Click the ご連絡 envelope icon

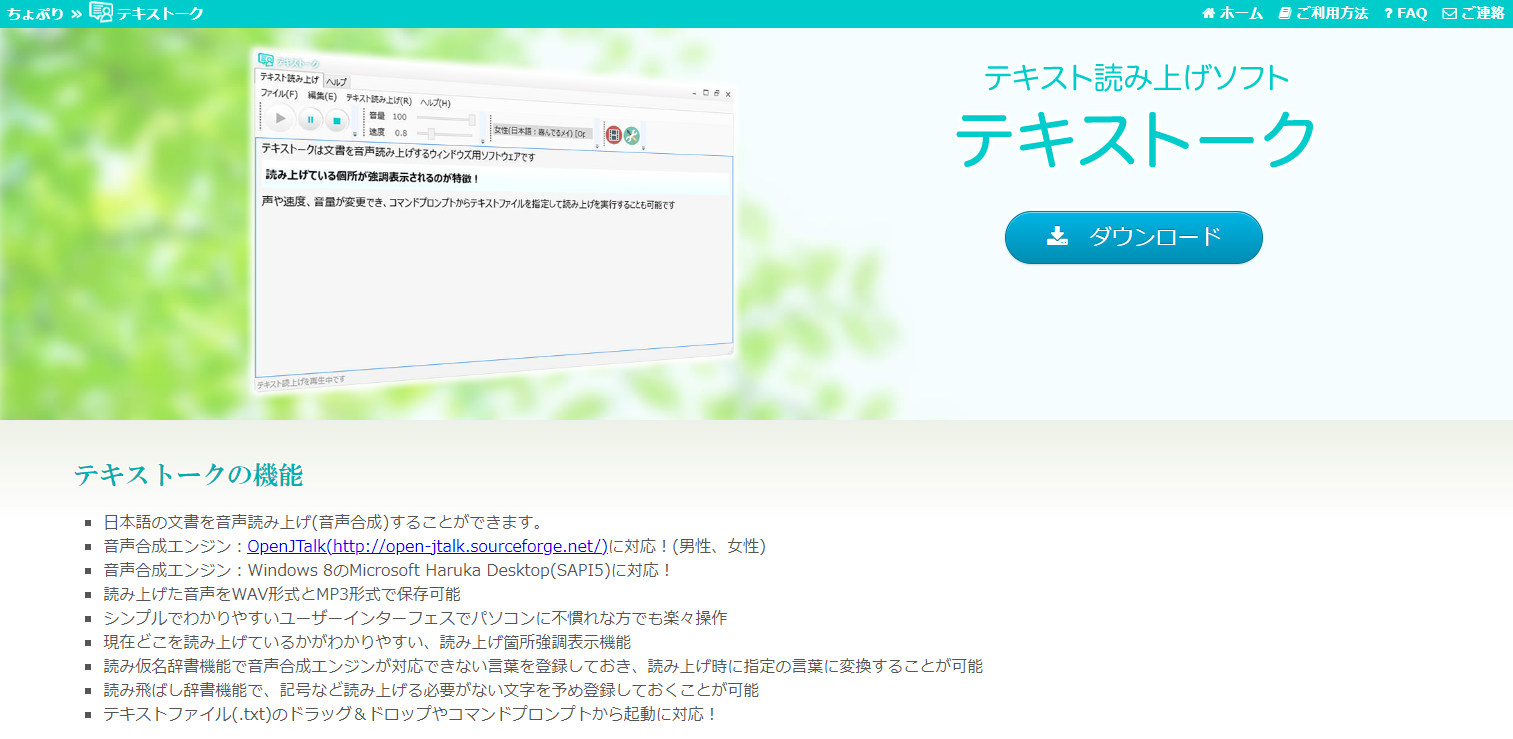(x=1451, y=14)
